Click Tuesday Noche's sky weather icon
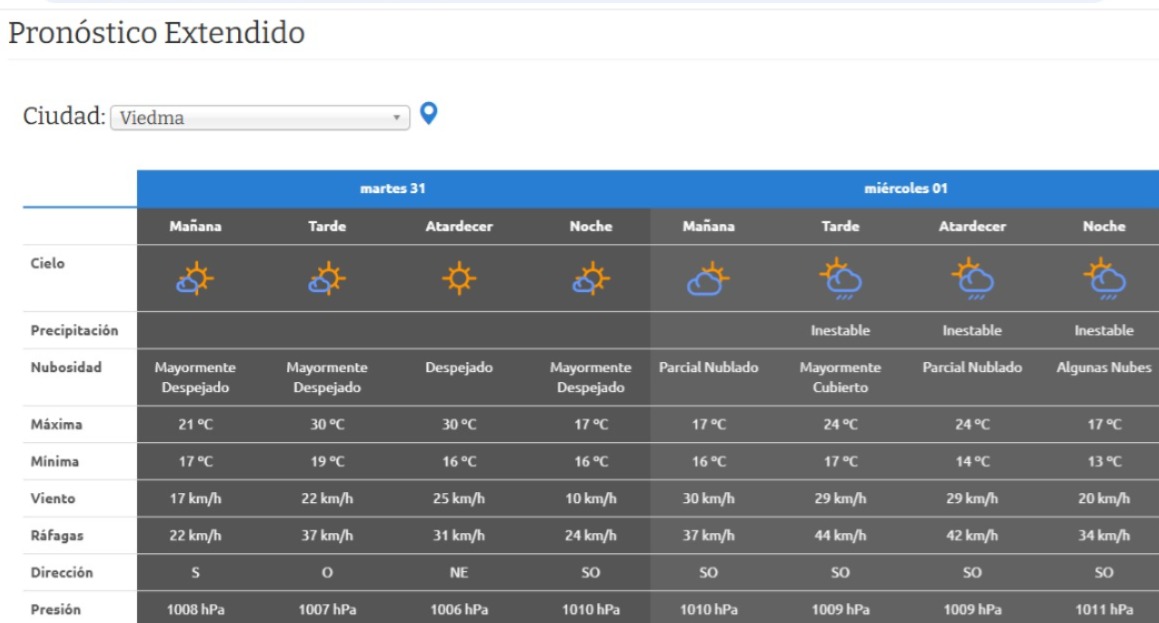The image size is (1159, 623). pos(591,279)
